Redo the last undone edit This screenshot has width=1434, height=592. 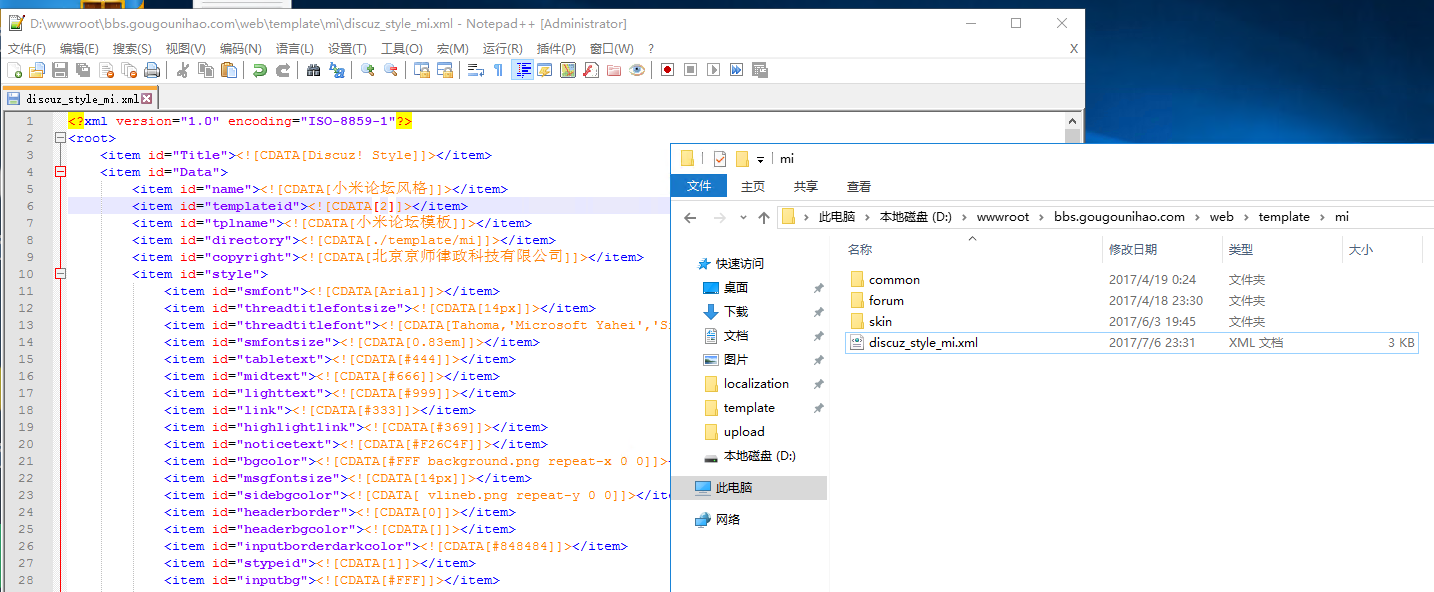pyautogui.click(x=283, y=70)
